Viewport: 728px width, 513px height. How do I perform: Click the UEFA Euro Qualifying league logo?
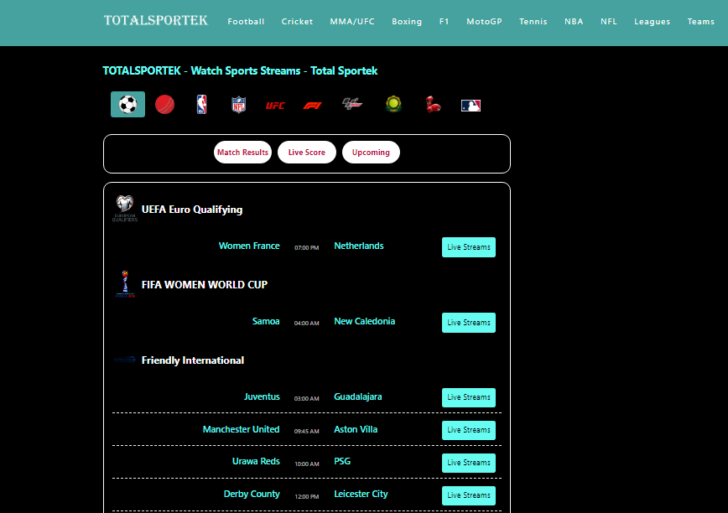(125, 208)
